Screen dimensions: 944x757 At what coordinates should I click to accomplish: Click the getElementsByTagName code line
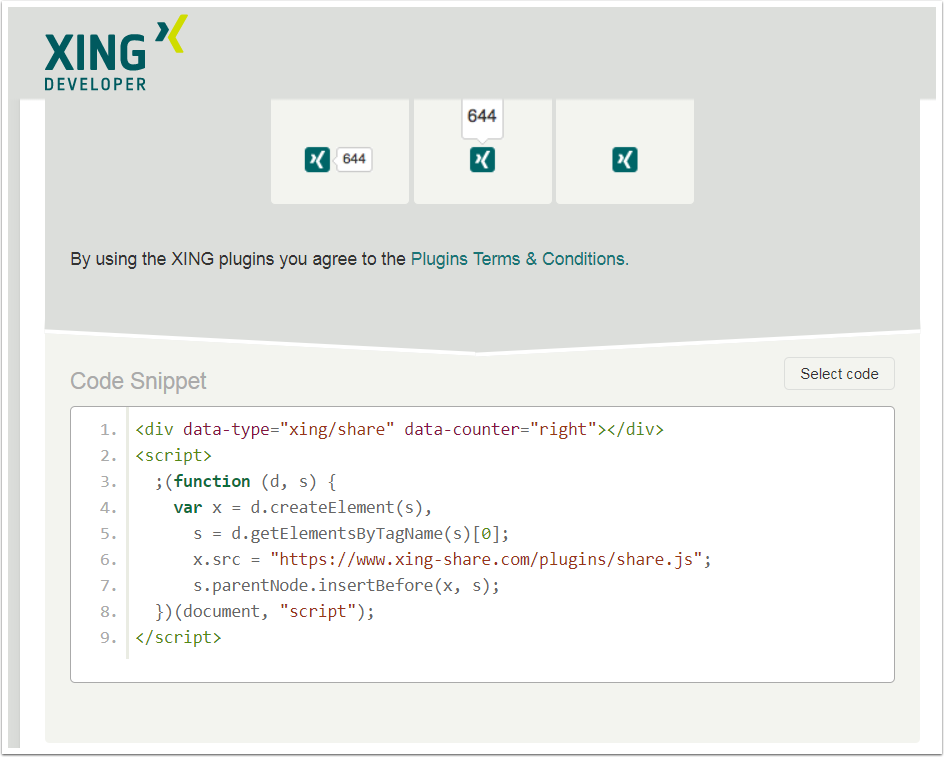click(351, 534)
